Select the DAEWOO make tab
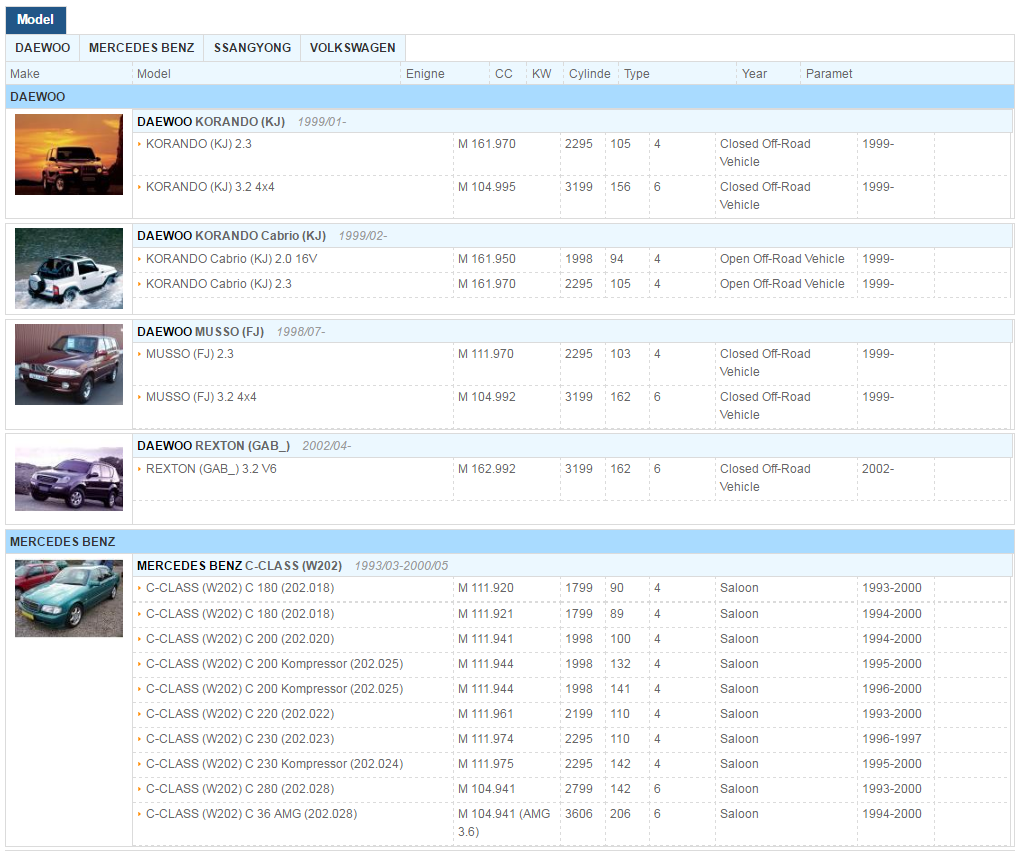 (x=43, y=48)
